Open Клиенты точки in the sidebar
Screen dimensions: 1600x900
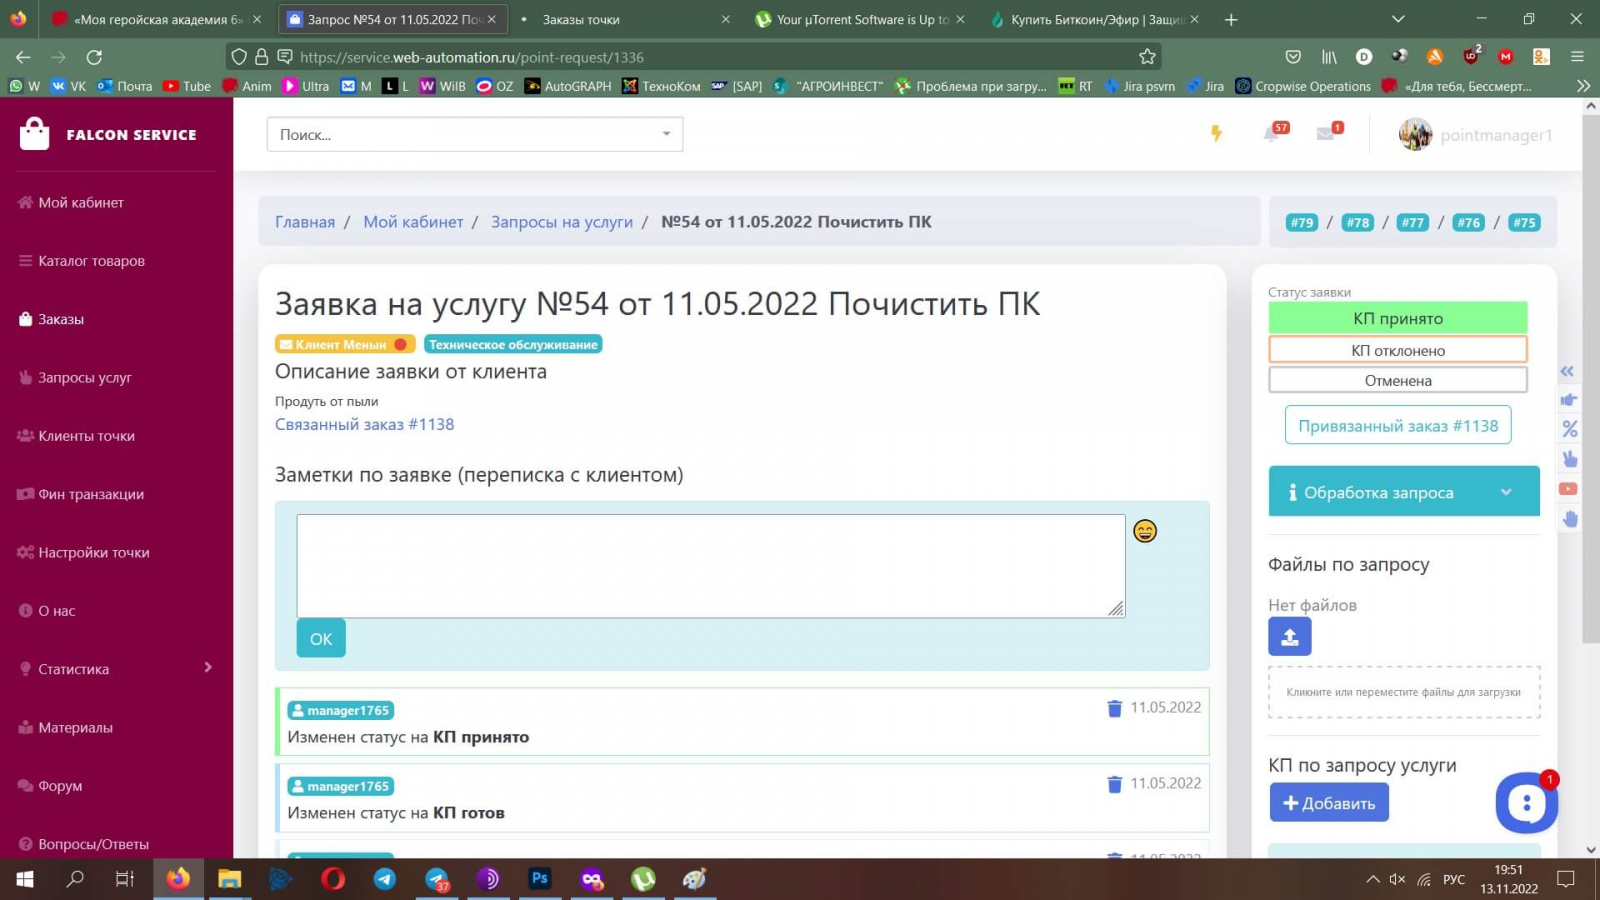tap(86, 435)
